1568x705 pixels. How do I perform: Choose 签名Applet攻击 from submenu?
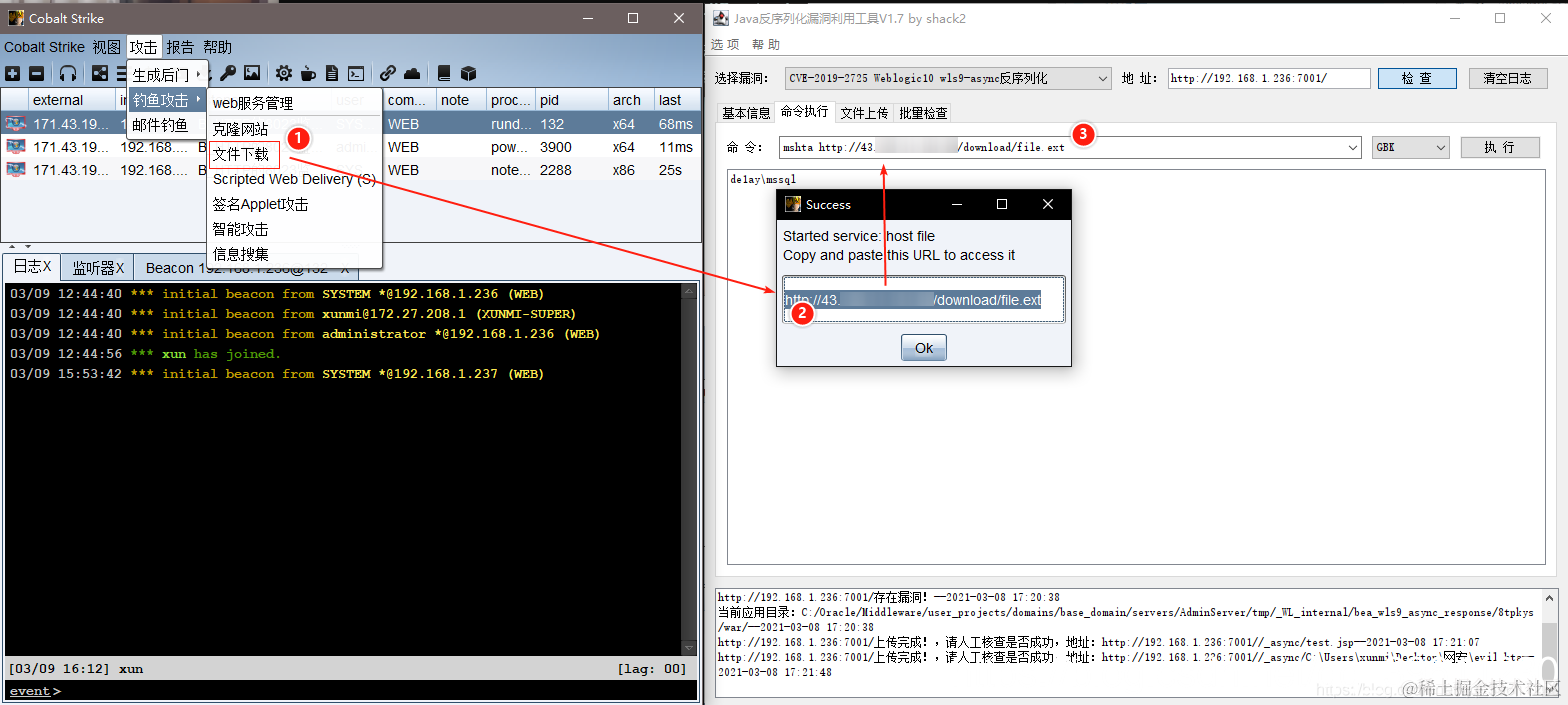(295, 204)
